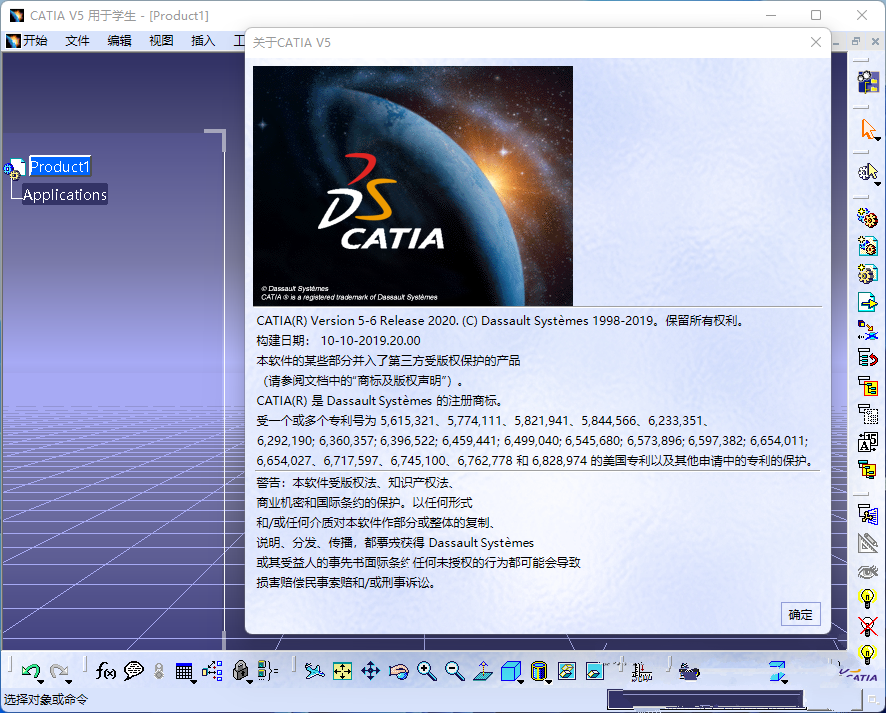Click the lock parameters icon
The image size is (886, 713).
coord(240,671)
